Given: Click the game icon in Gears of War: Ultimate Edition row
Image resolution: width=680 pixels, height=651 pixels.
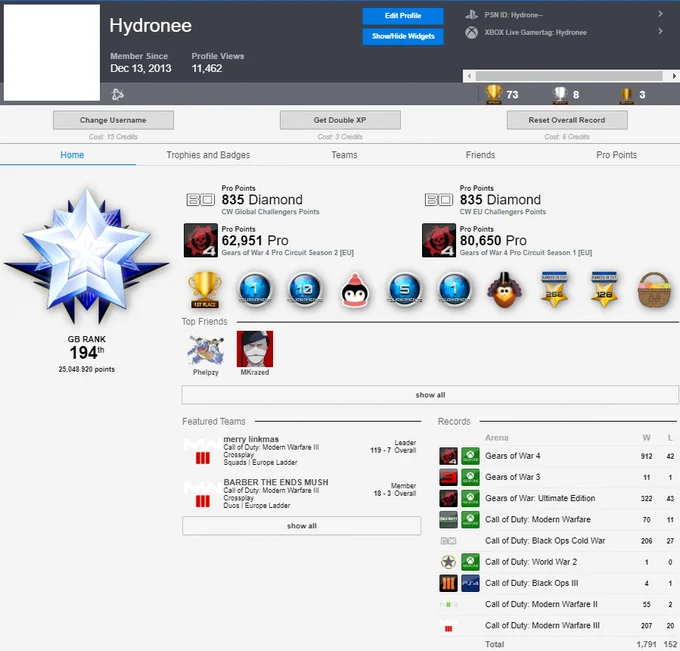Looking at the screenshot, I should 448,498.
